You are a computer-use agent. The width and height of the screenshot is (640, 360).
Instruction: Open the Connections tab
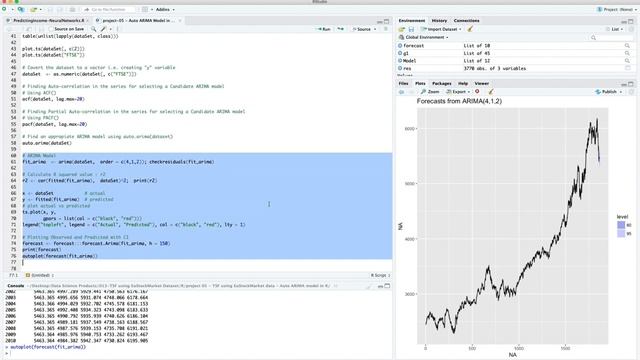467,20
